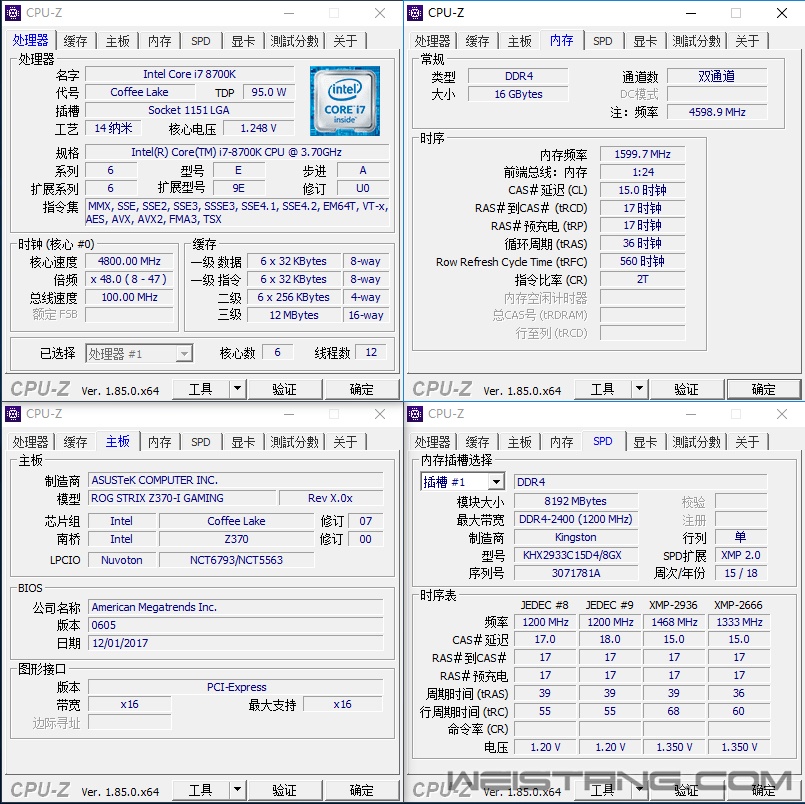Open the 处理器 #1 selection dropdown
Image resolution: width=805 pixels, height=804 pixels.
[139, 353]
